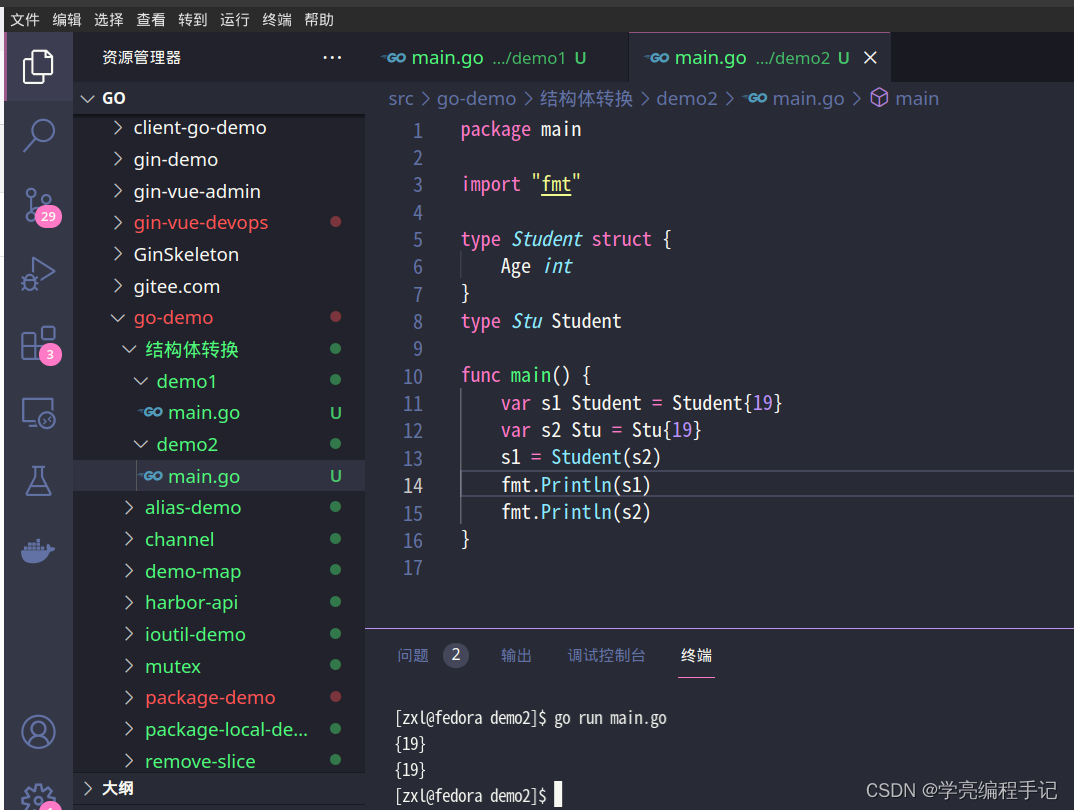This screenshot has height=810, width=1074.
Task: Expand the mutex folder
Action: click(x=218, y=666)
